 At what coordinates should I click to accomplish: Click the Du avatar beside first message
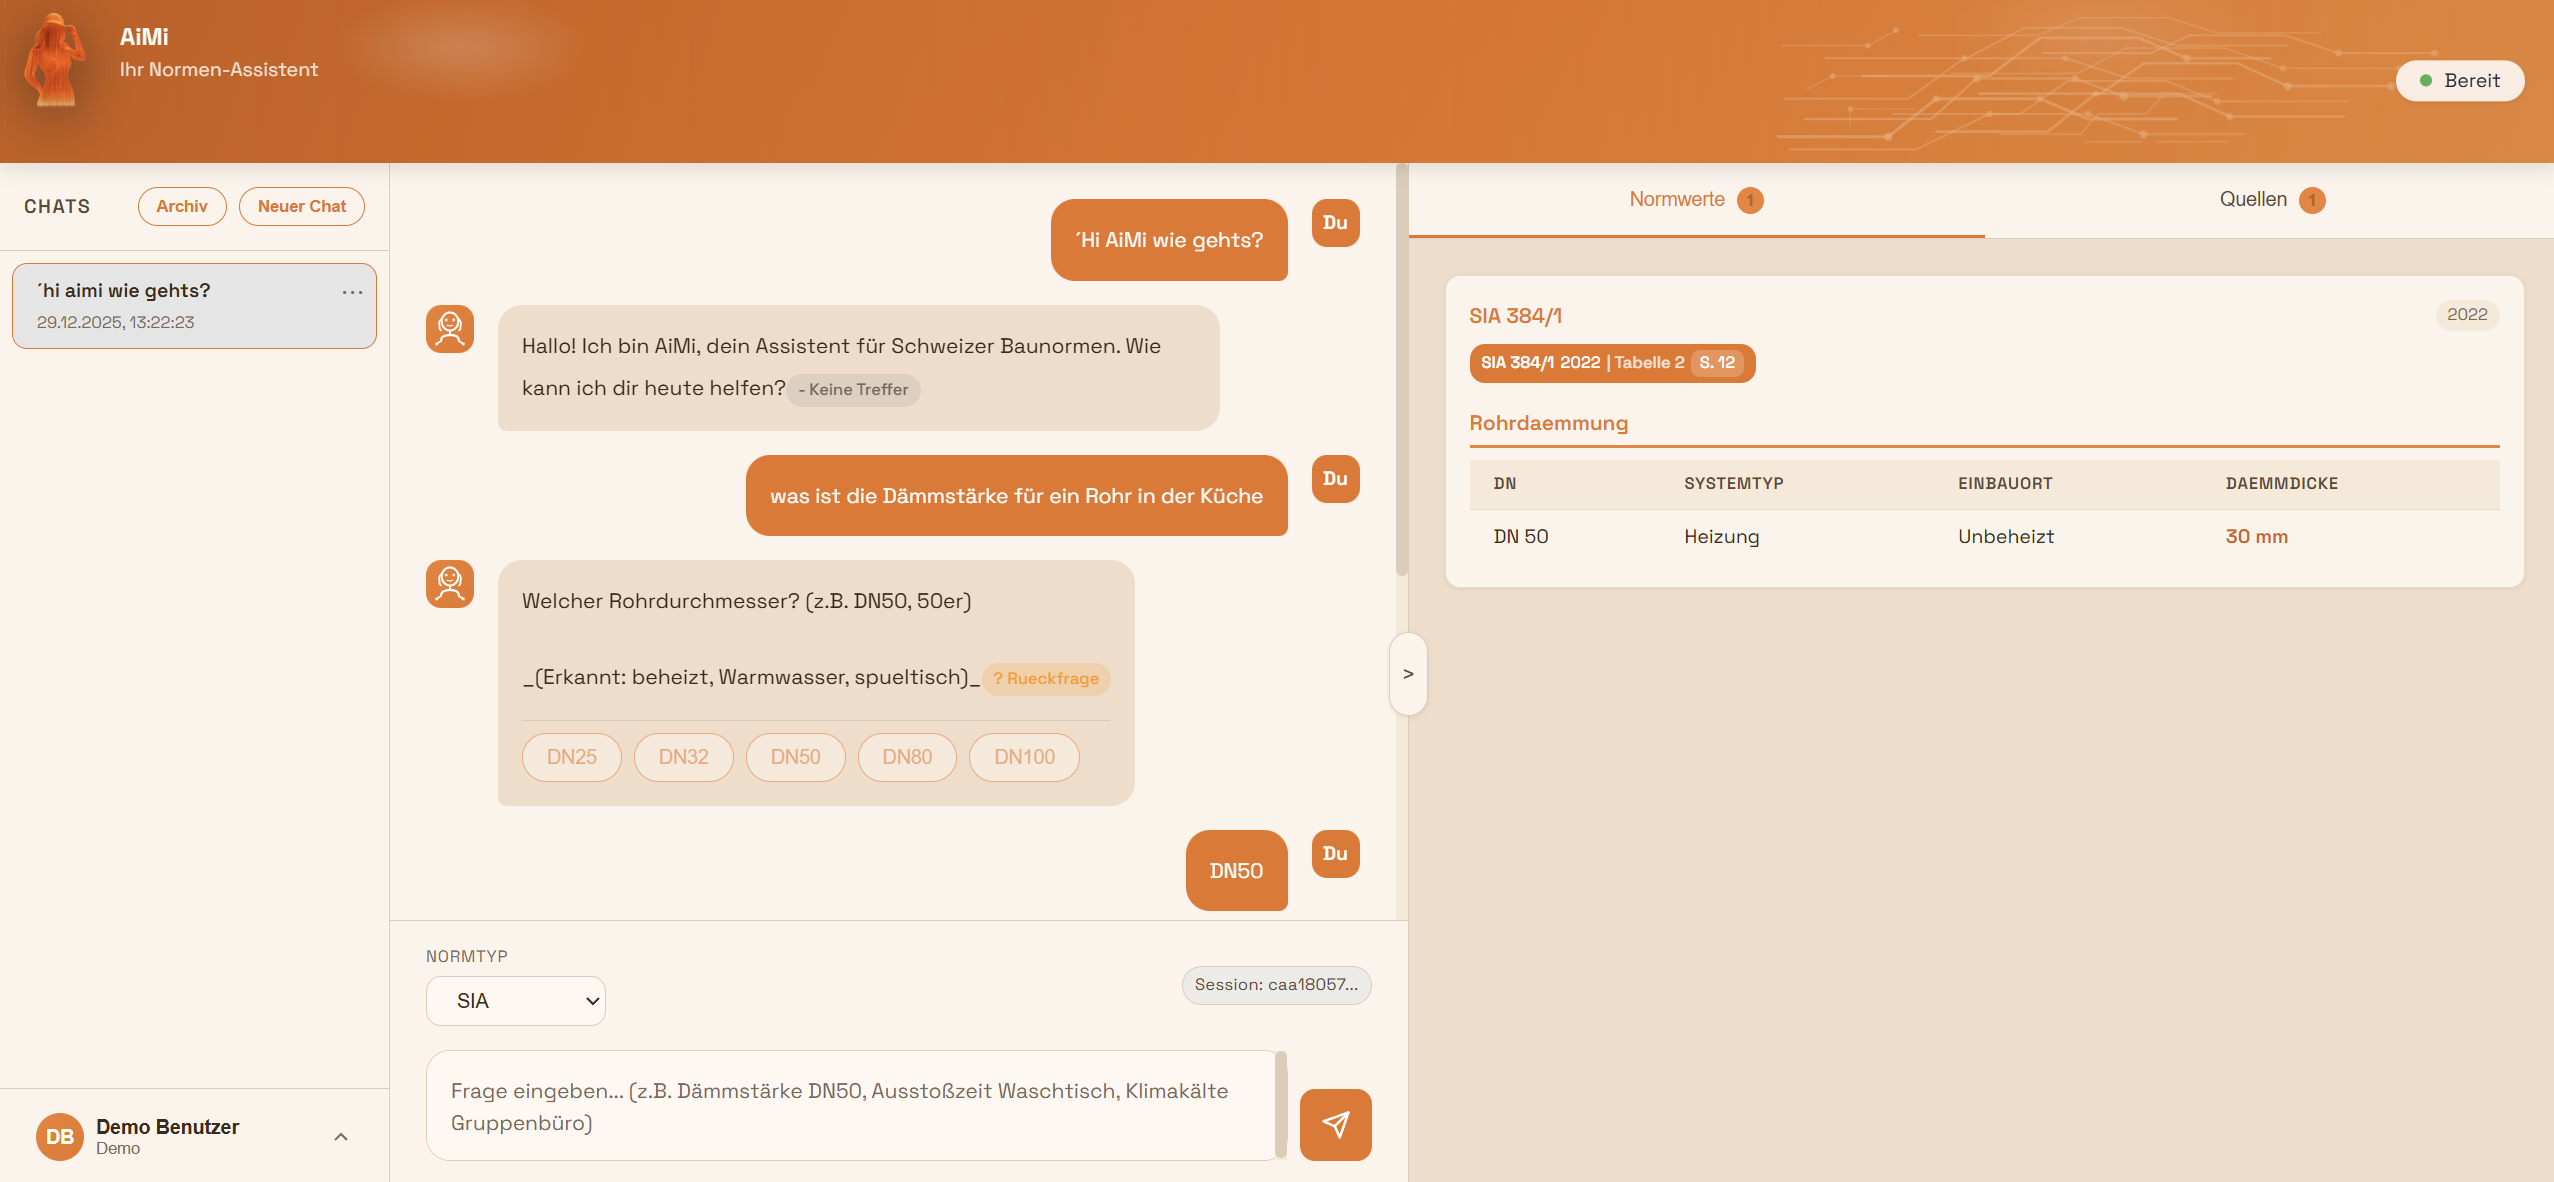[1335, 223]
